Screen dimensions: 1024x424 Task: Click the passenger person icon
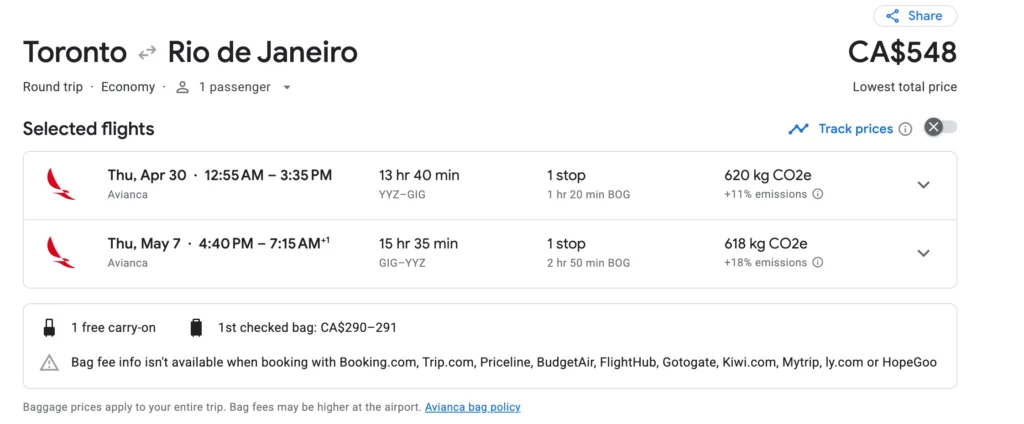[182, 87]
